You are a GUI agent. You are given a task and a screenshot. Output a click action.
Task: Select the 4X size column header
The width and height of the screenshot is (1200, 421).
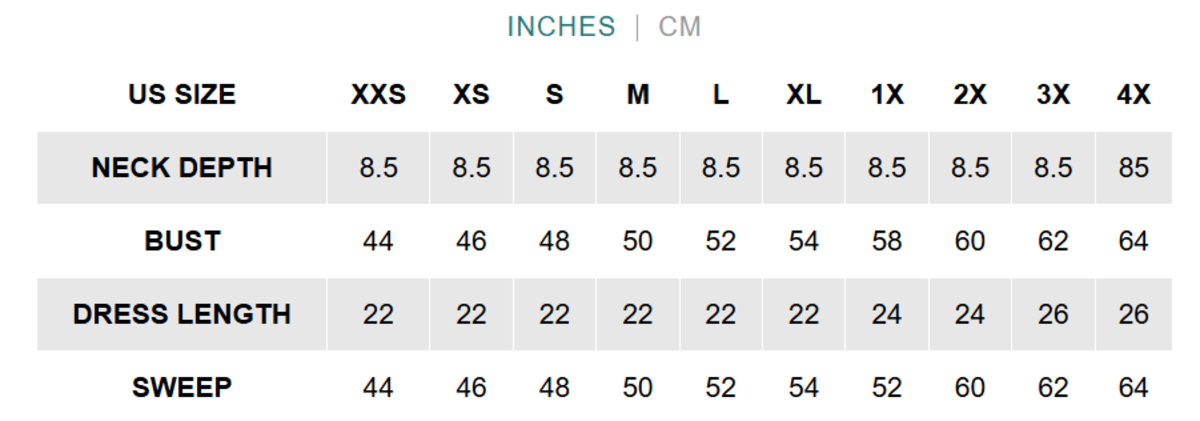click(x=1134, y=95)
